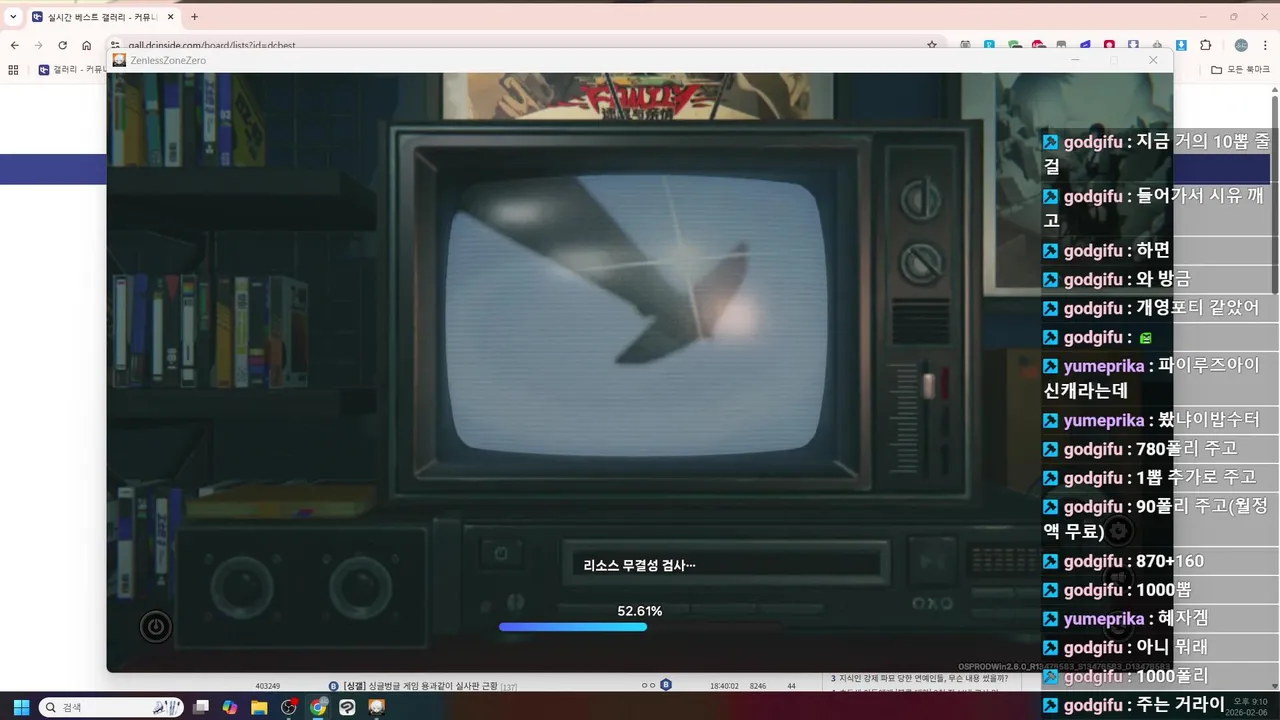
Task: Click the 18:40:02 post time cell
Action: 724,686
